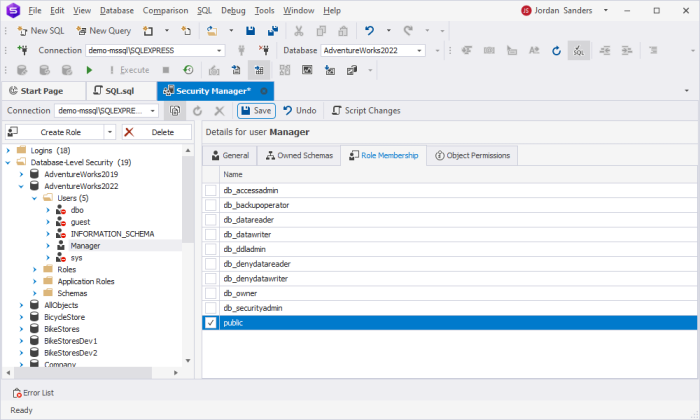Viewport: 700px width, 420px height.
Task: Click the Undo arrow in main toolbar
Action: [x=369, y=31]
